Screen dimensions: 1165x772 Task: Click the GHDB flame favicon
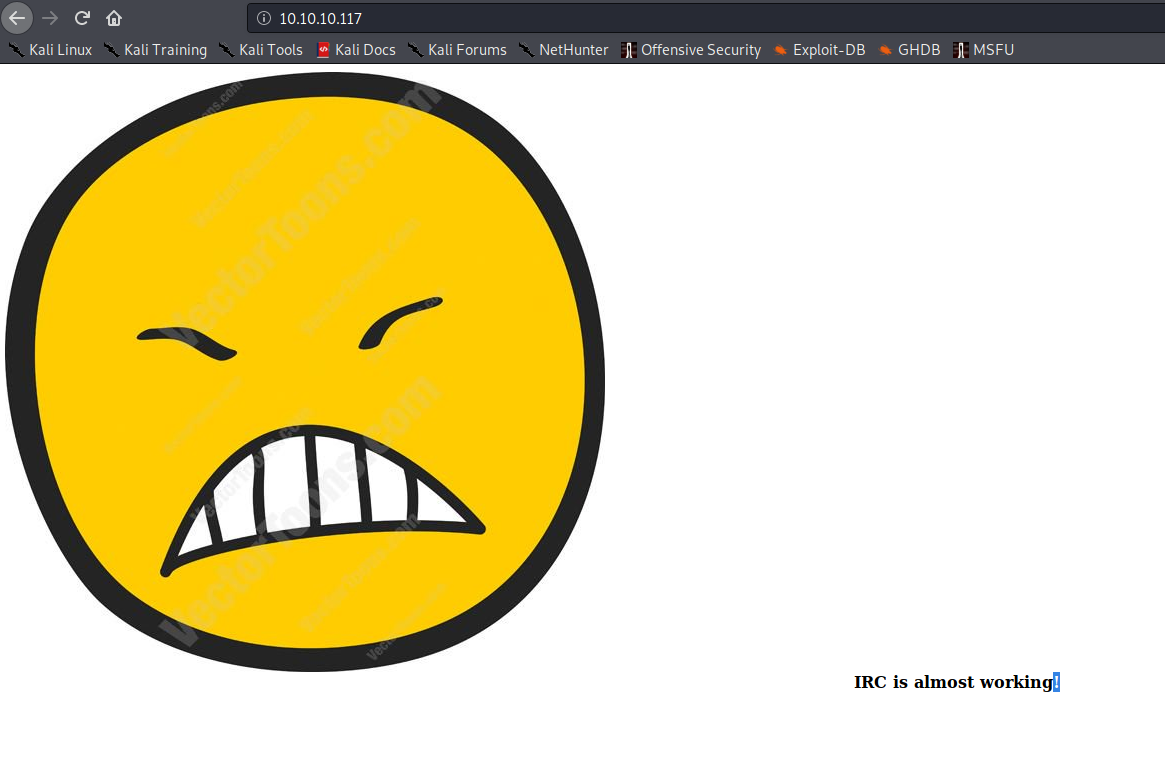pos(884,49)
